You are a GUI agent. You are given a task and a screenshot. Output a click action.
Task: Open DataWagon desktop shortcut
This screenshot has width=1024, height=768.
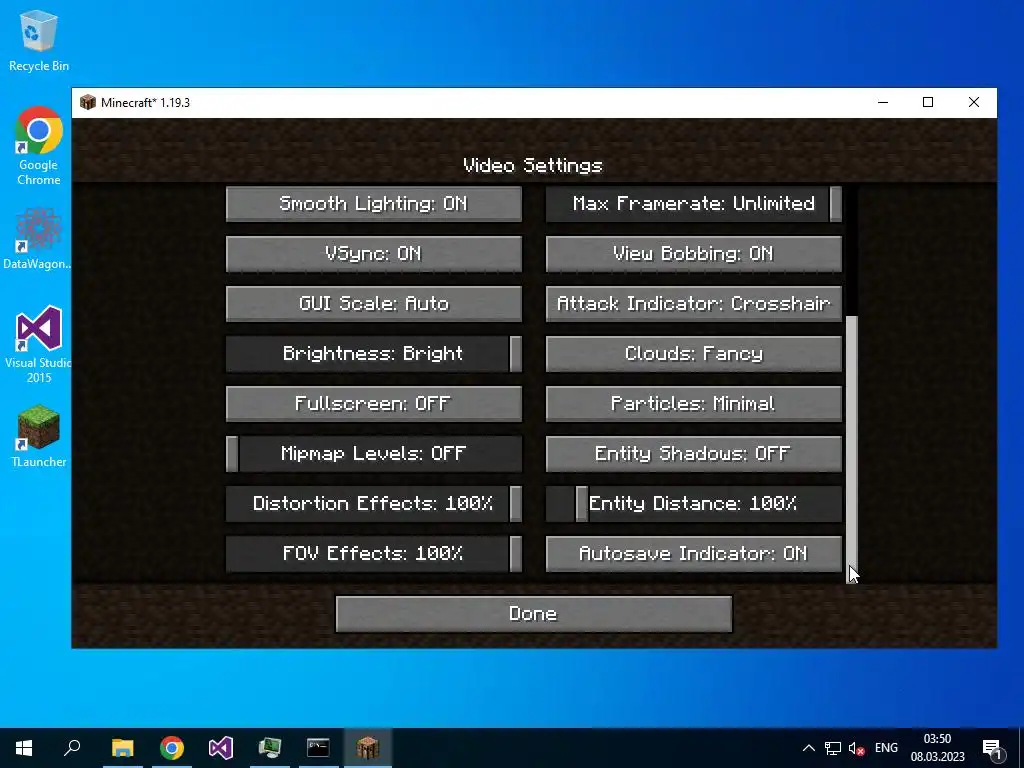tap(39, 238)
